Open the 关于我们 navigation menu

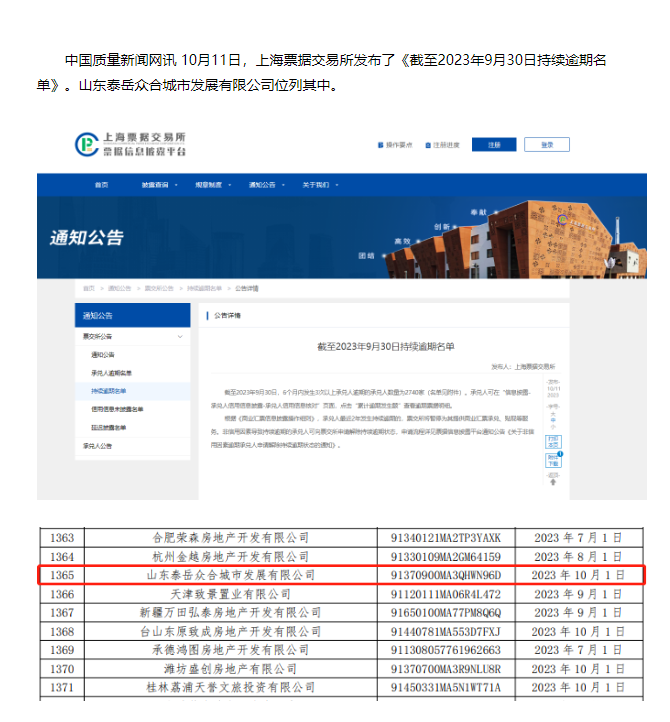(315, 185)
